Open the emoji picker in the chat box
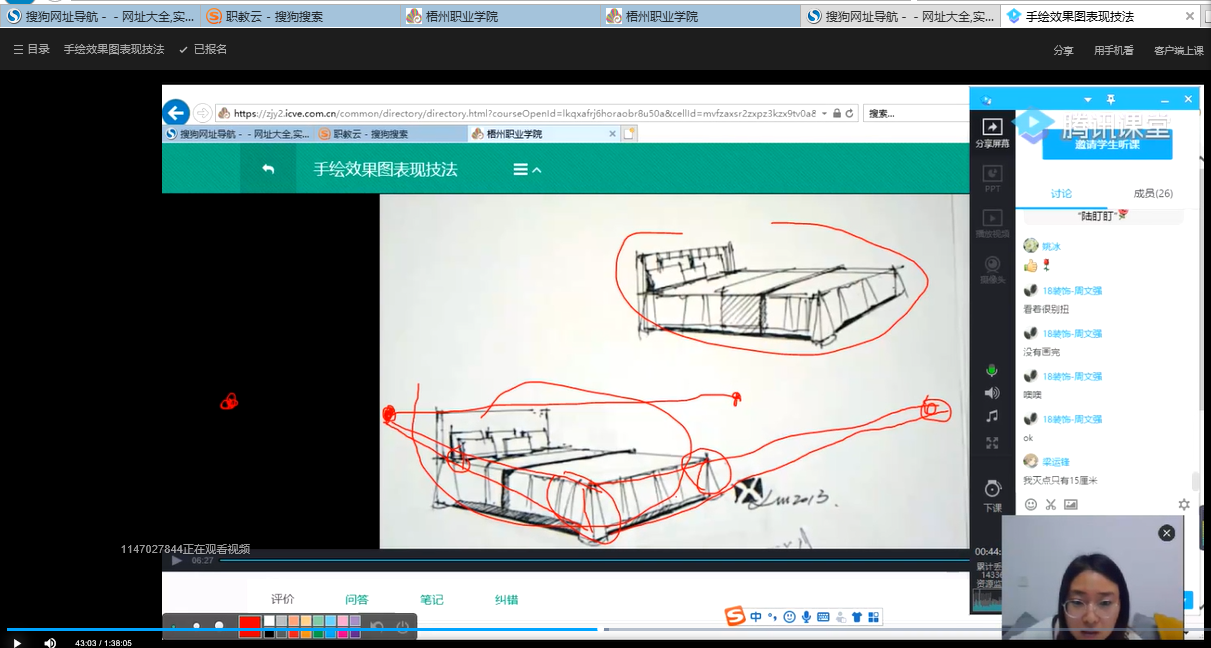Screen dimensions: 1211x648 tap(1031, 505)
